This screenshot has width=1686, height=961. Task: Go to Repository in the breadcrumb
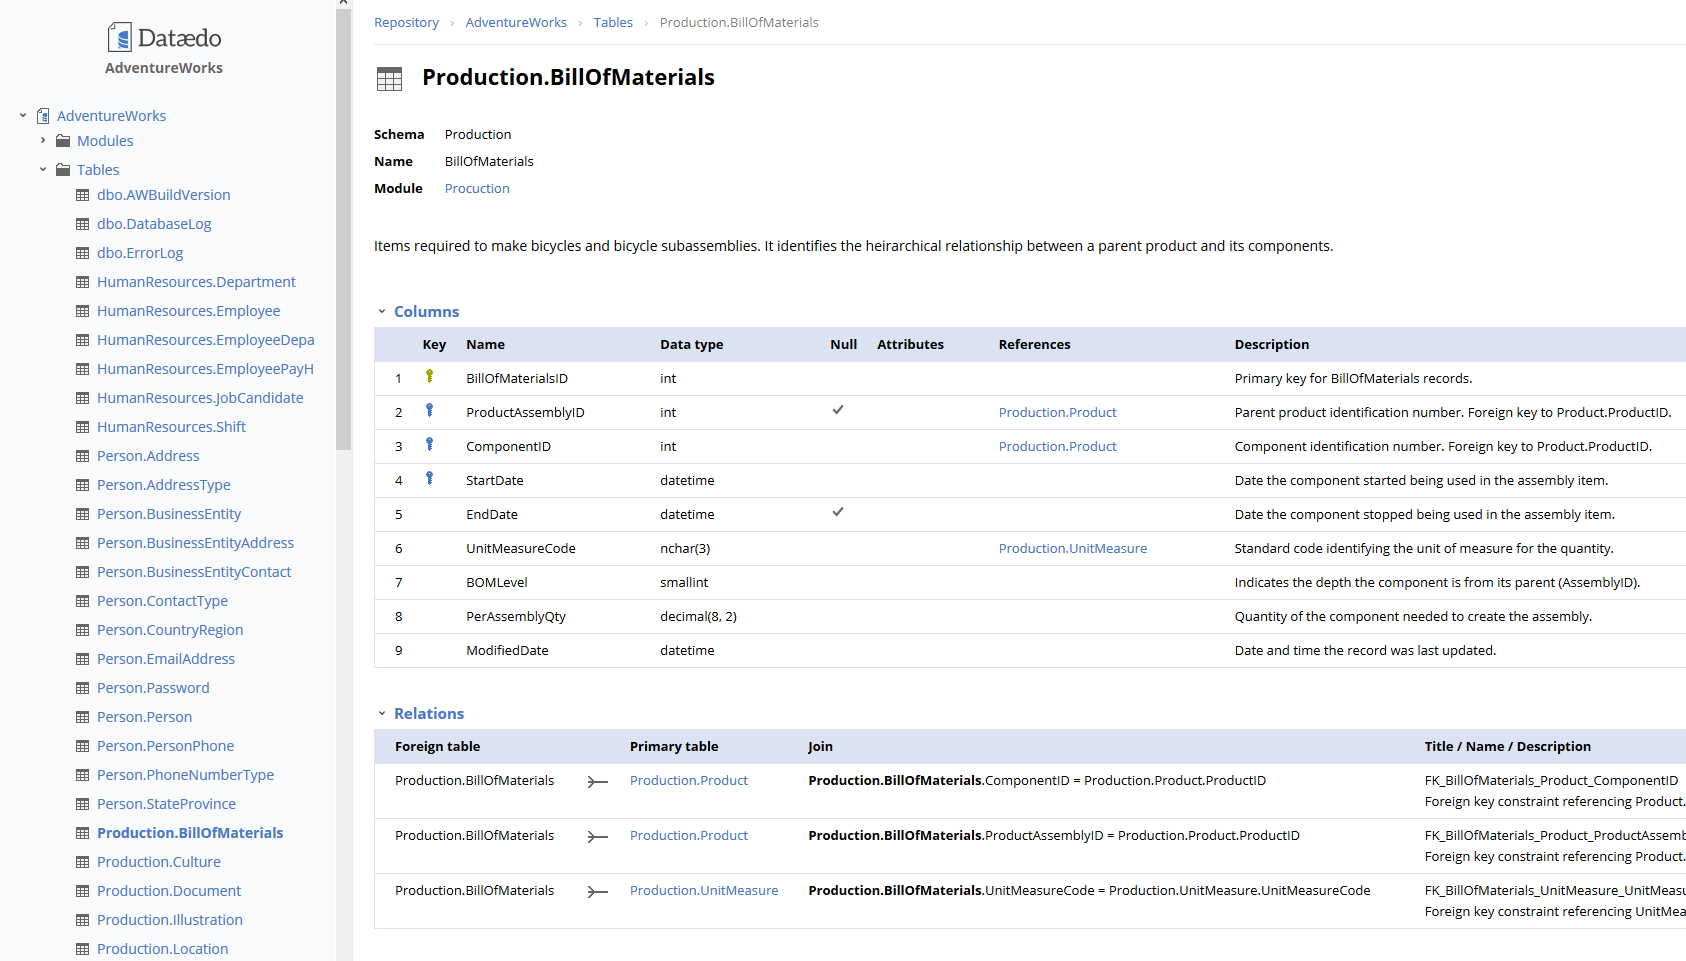pos(406,23)
